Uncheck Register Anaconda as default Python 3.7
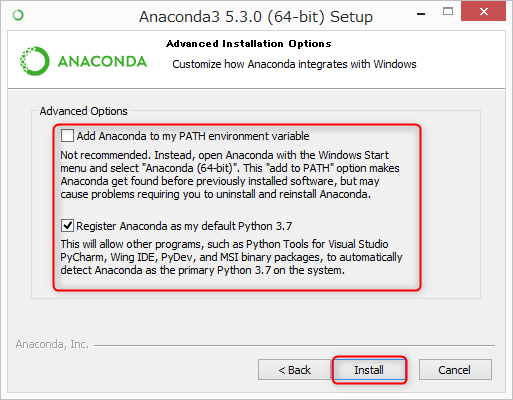This screenshot has height=400, width=513. click(x=67, y=226)
